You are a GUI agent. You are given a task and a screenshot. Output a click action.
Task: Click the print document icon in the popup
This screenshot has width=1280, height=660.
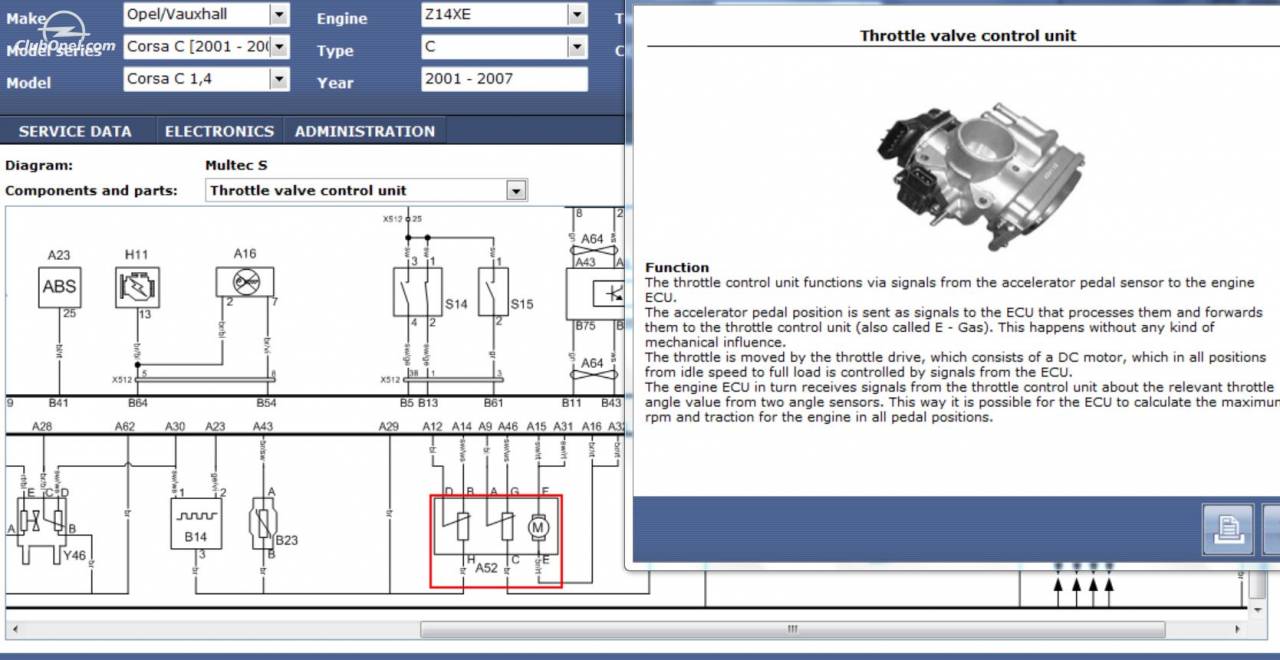coord(1227,529)
